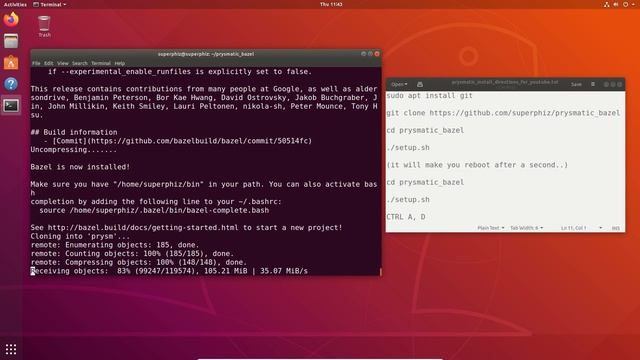This screenshot has width=640, height=360.
Task: Open the terminal Help menu
Action: pos(120,63)
